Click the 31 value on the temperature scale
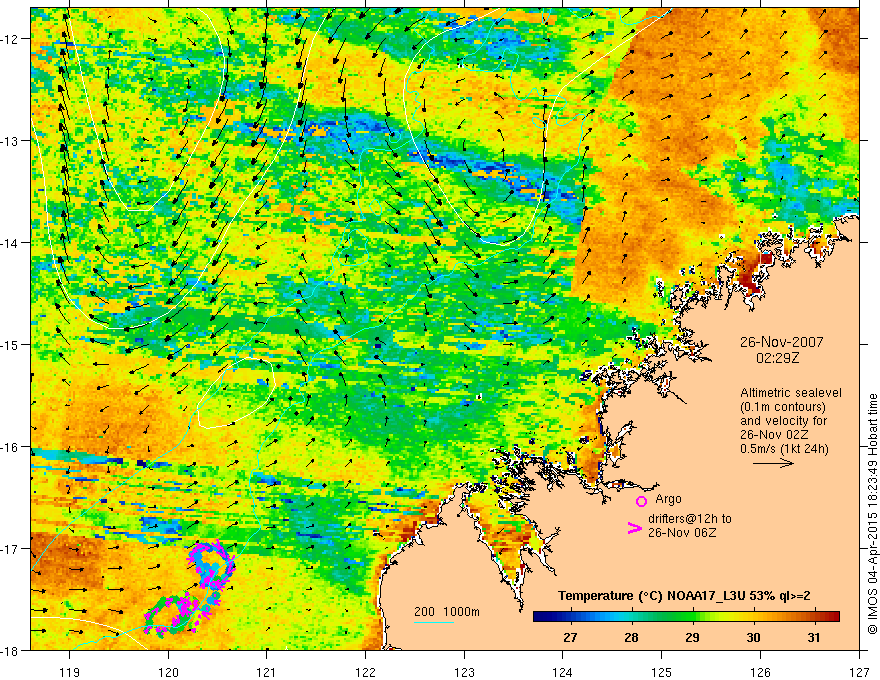This screenshot has width=880, height=680. coord(814,638)
